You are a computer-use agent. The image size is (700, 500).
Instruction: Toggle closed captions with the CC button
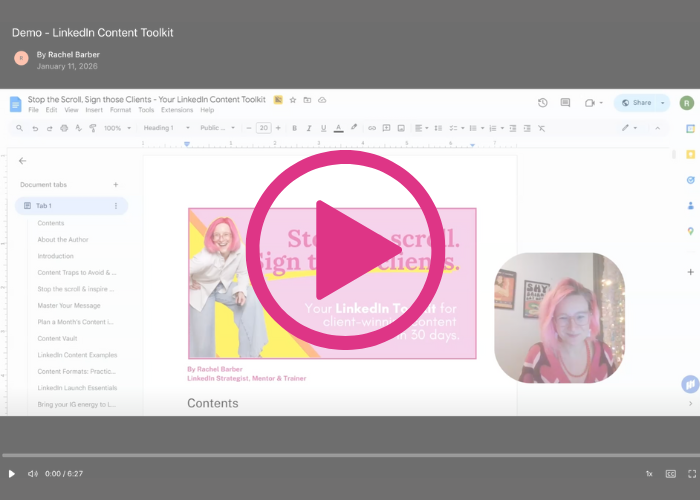(x=671, y=473)
